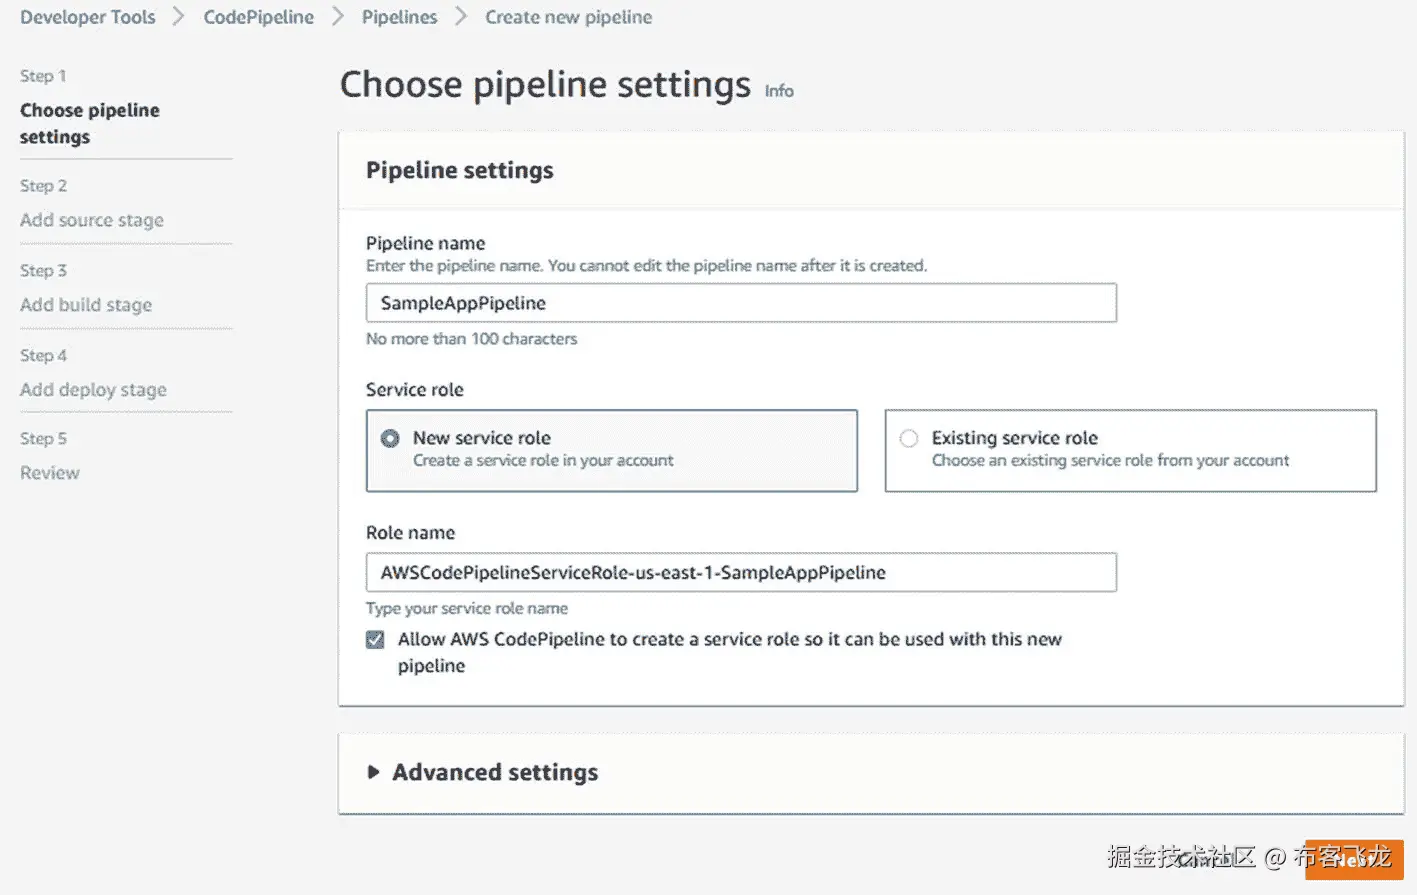Jump to Add source stage step
Viewport: 1417px width, 895px height.
pyautogui.click(x=92, y=220)
